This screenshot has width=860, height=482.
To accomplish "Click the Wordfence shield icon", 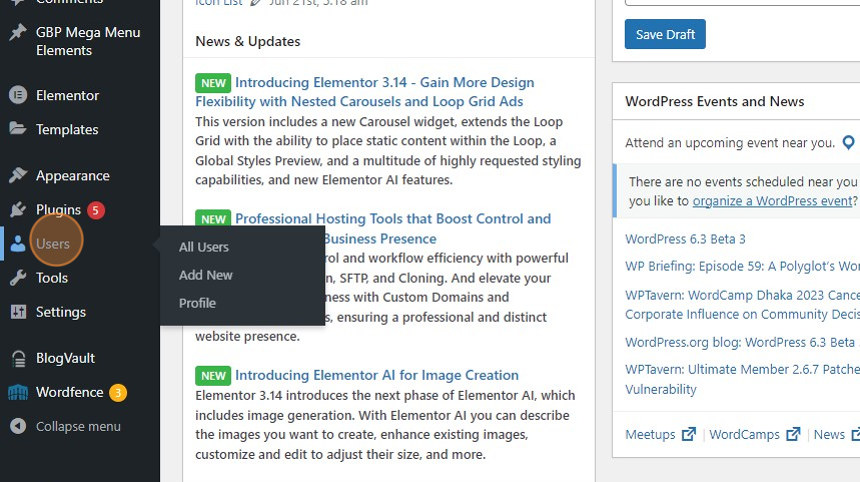I will click(x=18, y=393).
